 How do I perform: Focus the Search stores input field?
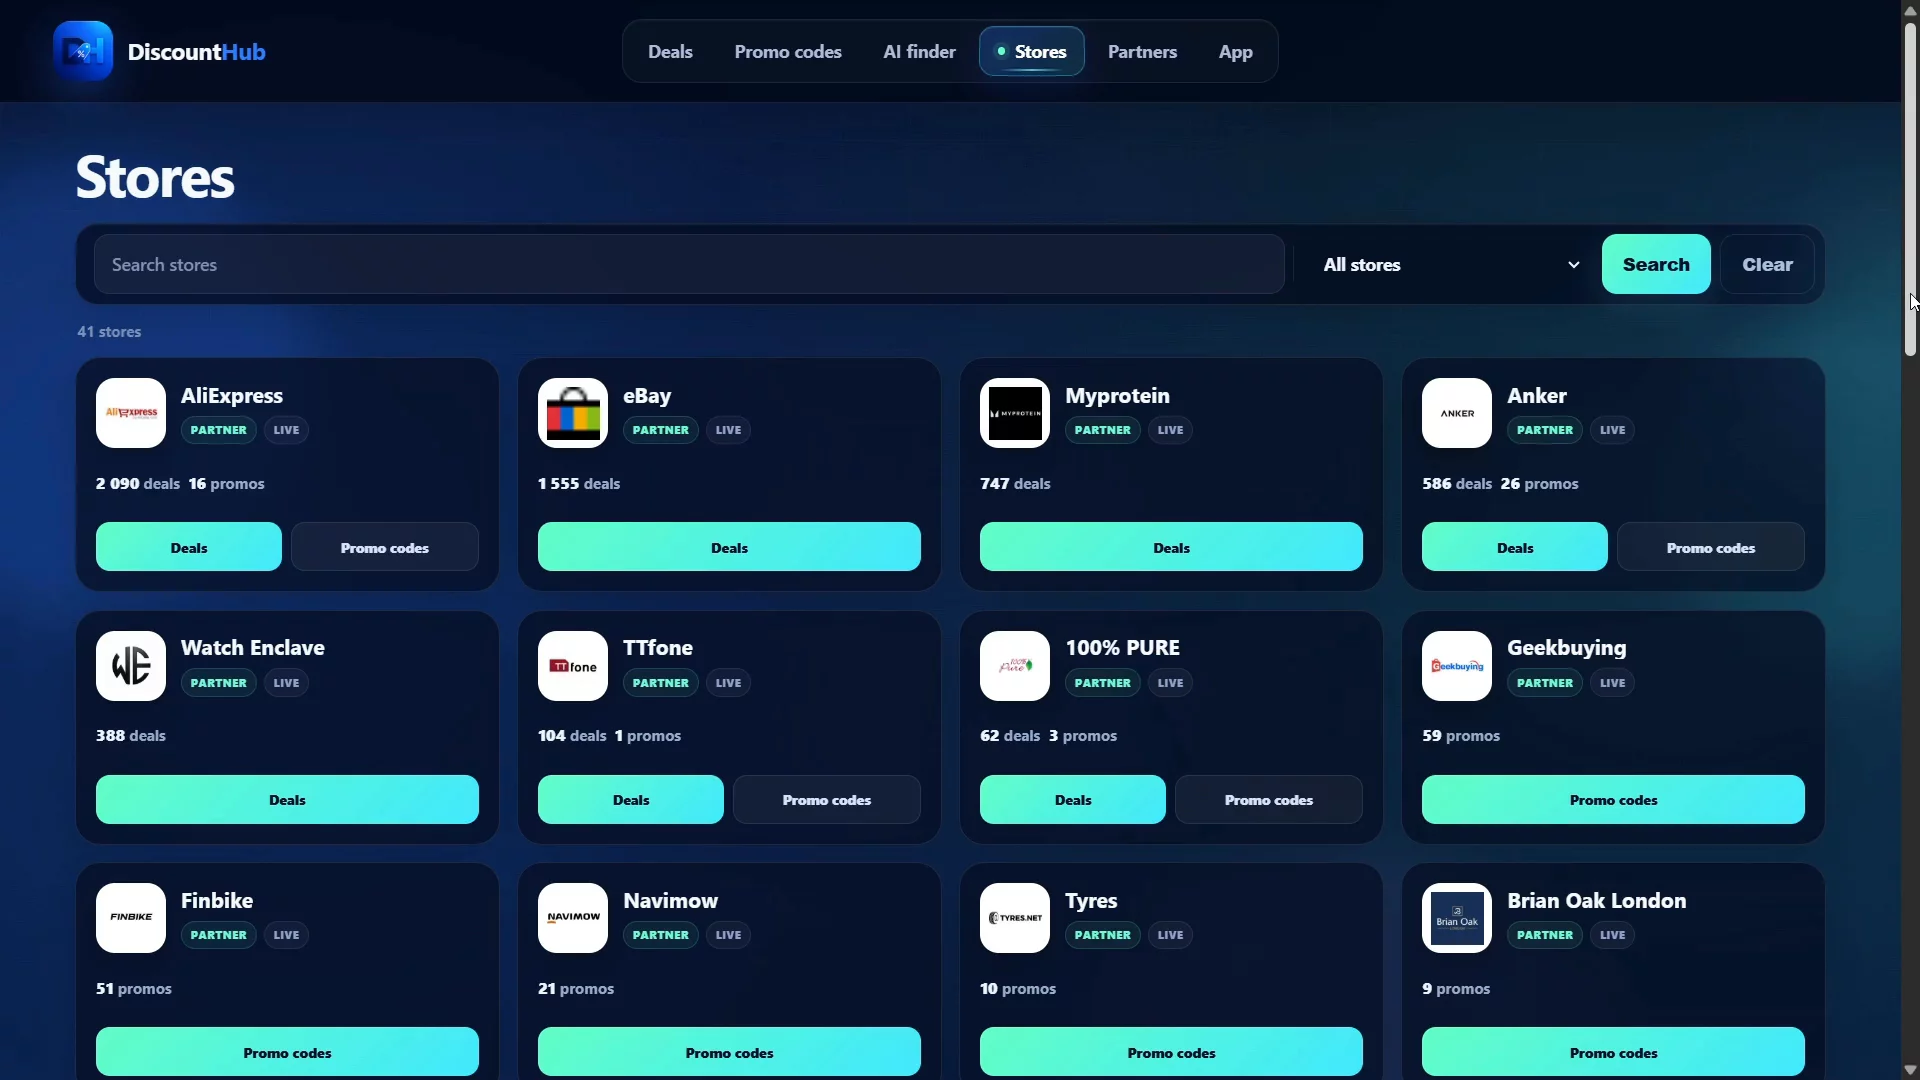pos(689,265)
